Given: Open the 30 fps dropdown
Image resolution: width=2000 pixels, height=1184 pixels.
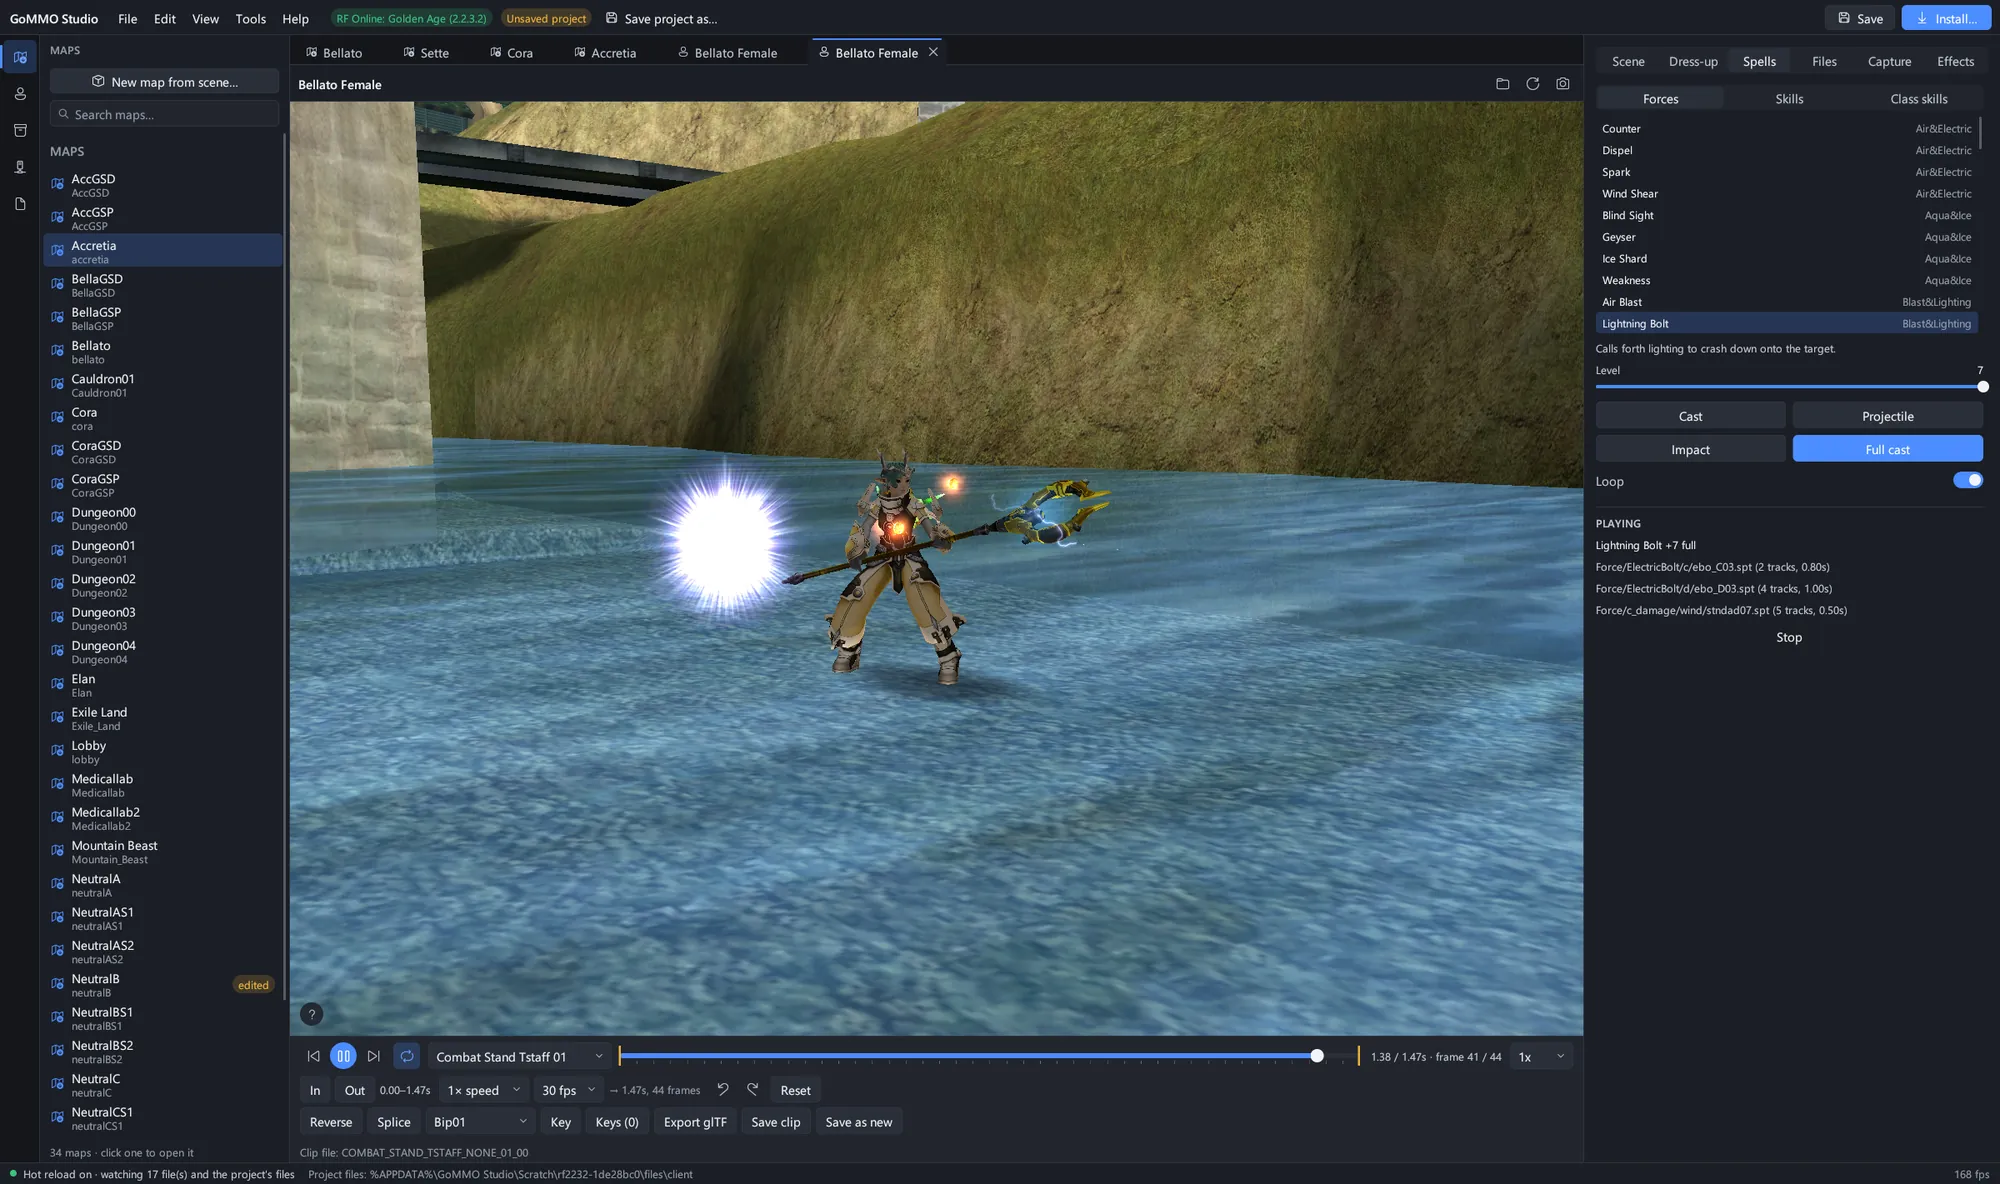Looking at the screenshot, I should [568, 1090].
